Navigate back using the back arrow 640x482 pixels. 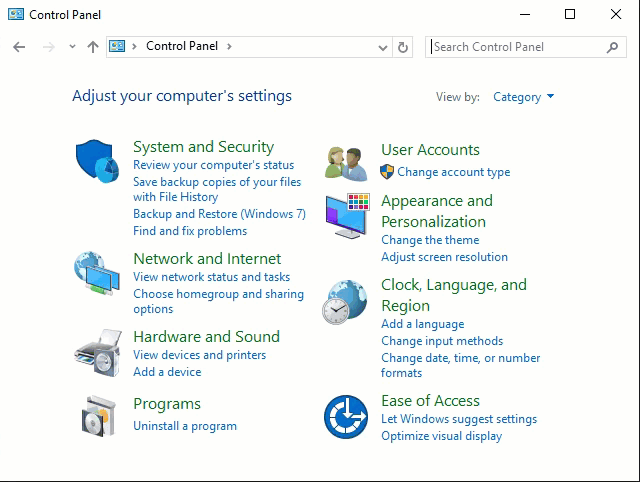pos(19,47)
